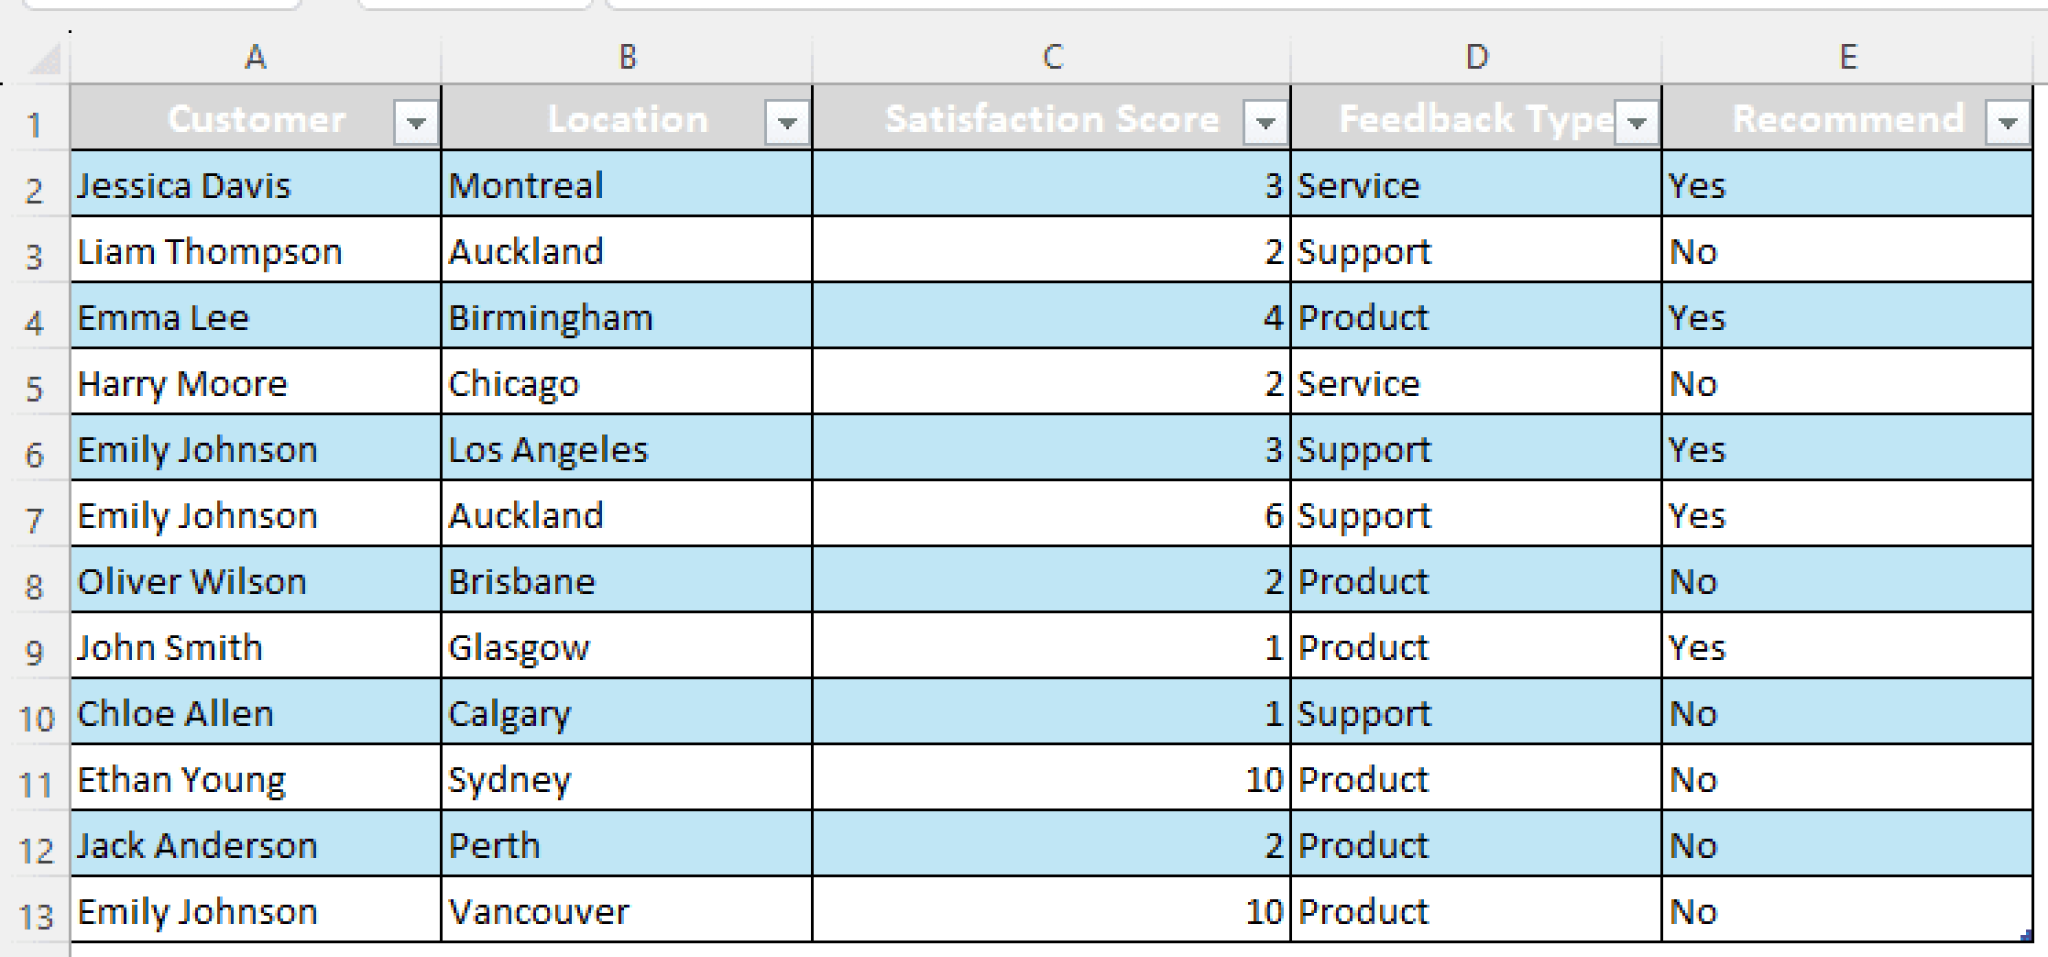The height and width of the screenshot is (957, 2048).
Task: Select the cell containing Jessica Davis
Action: [255, 185]
